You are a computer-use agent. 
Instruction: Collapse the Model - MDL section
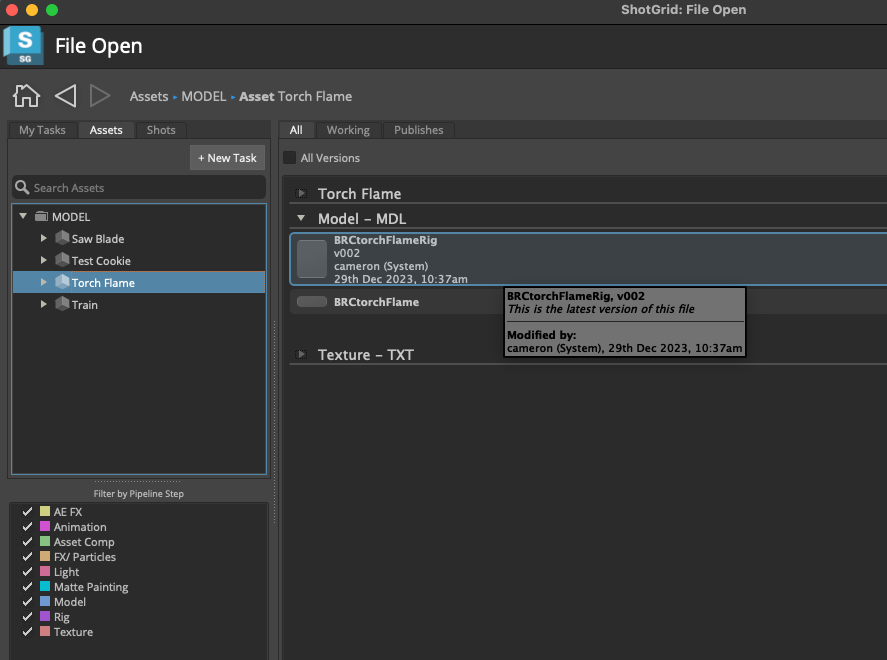[302, 219]
